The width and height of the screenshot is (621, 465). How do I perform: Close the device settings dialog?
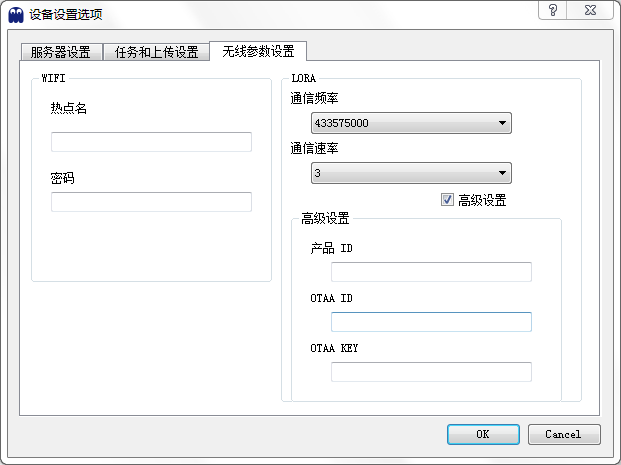(x=590, y=10)
